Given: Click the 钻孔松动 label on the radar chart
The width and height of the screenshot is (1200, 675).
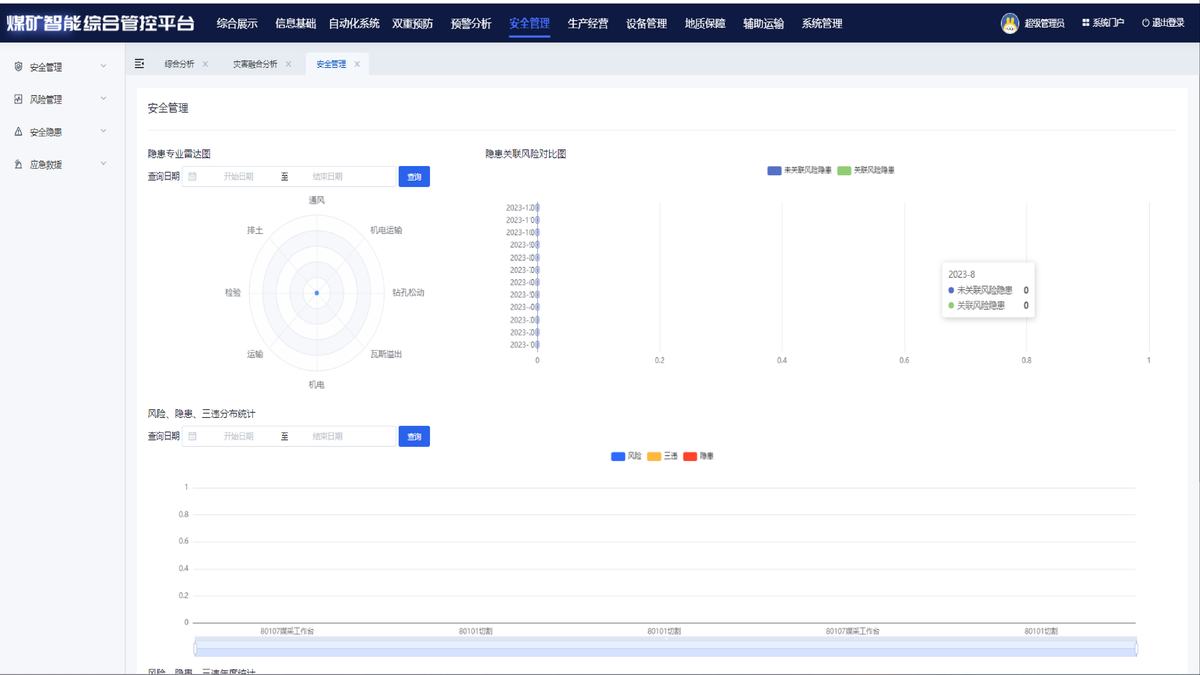Looking at the screenshot, I should 408,293.
